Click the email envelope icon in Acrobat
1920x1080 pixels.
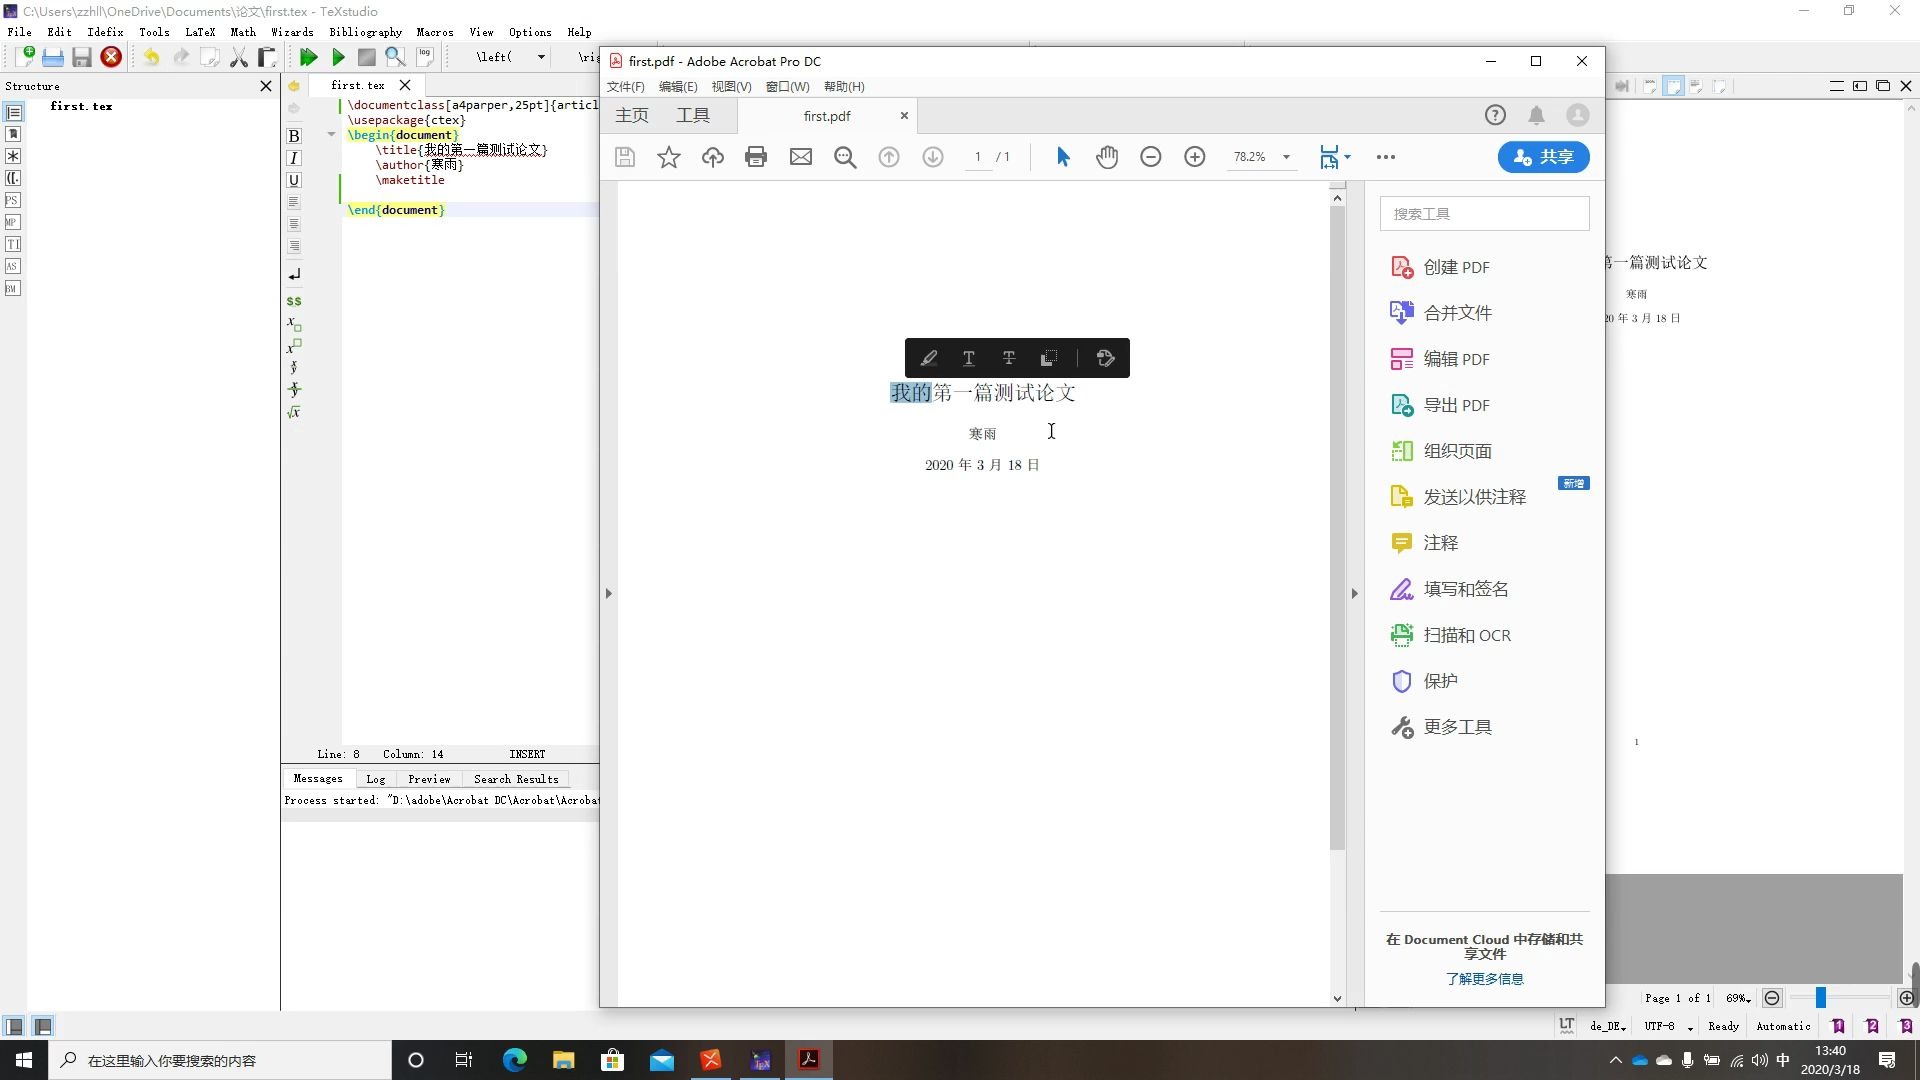(x=801, y=157)
